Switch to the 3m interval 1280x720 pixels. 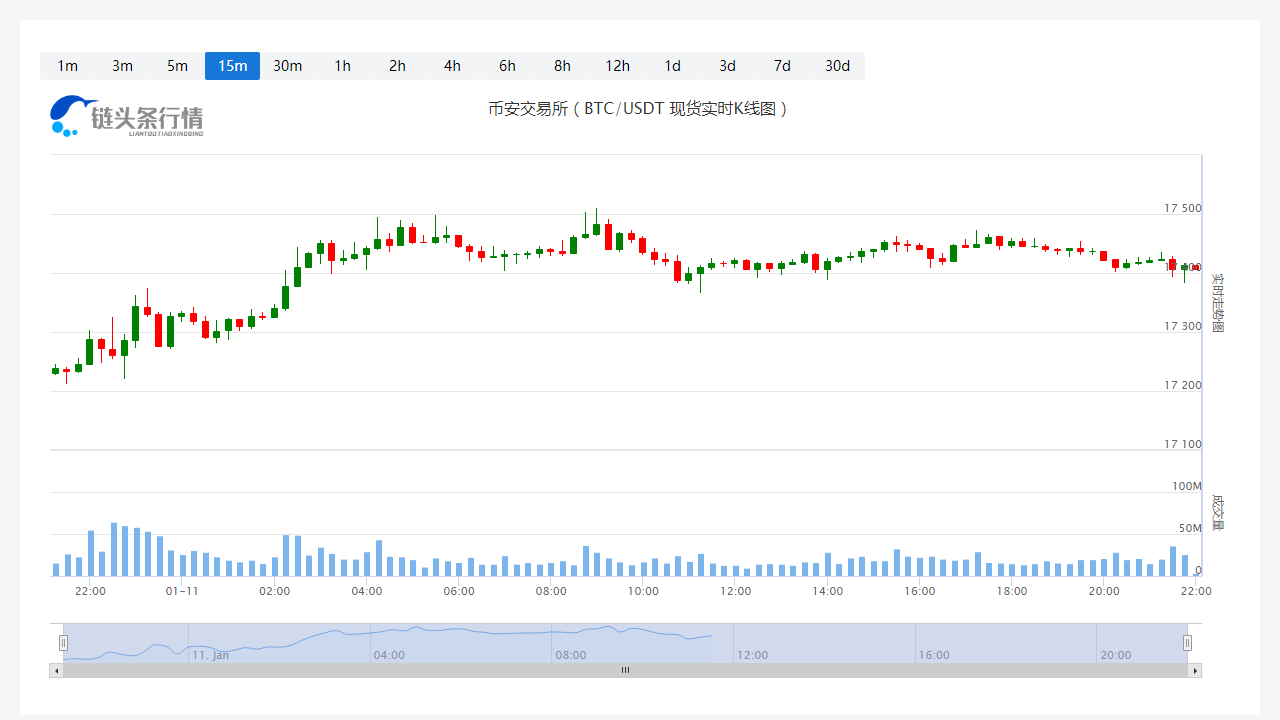(x=122, y=66)
